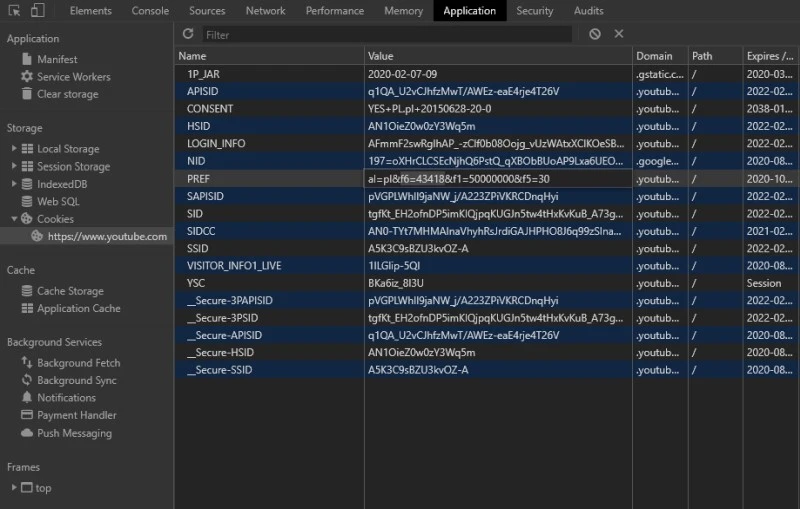Switch to the Network tab

(265, 11)
